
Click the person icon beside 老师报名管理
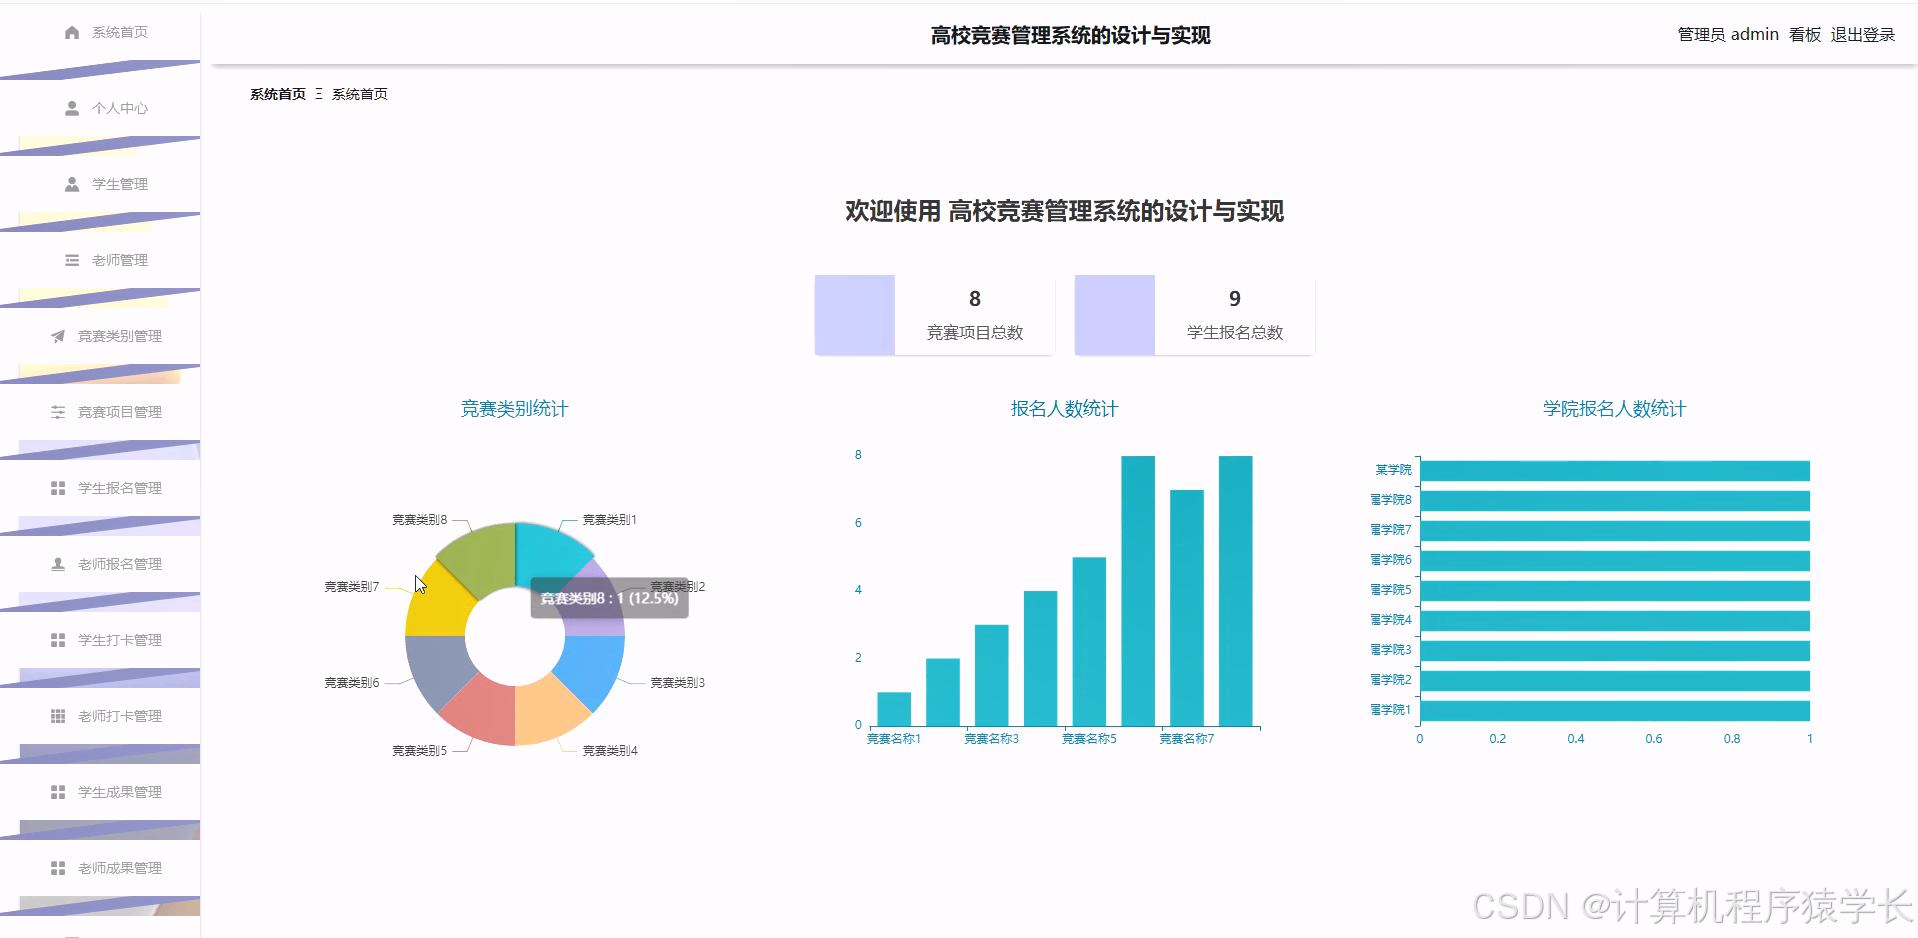(58, 564)
